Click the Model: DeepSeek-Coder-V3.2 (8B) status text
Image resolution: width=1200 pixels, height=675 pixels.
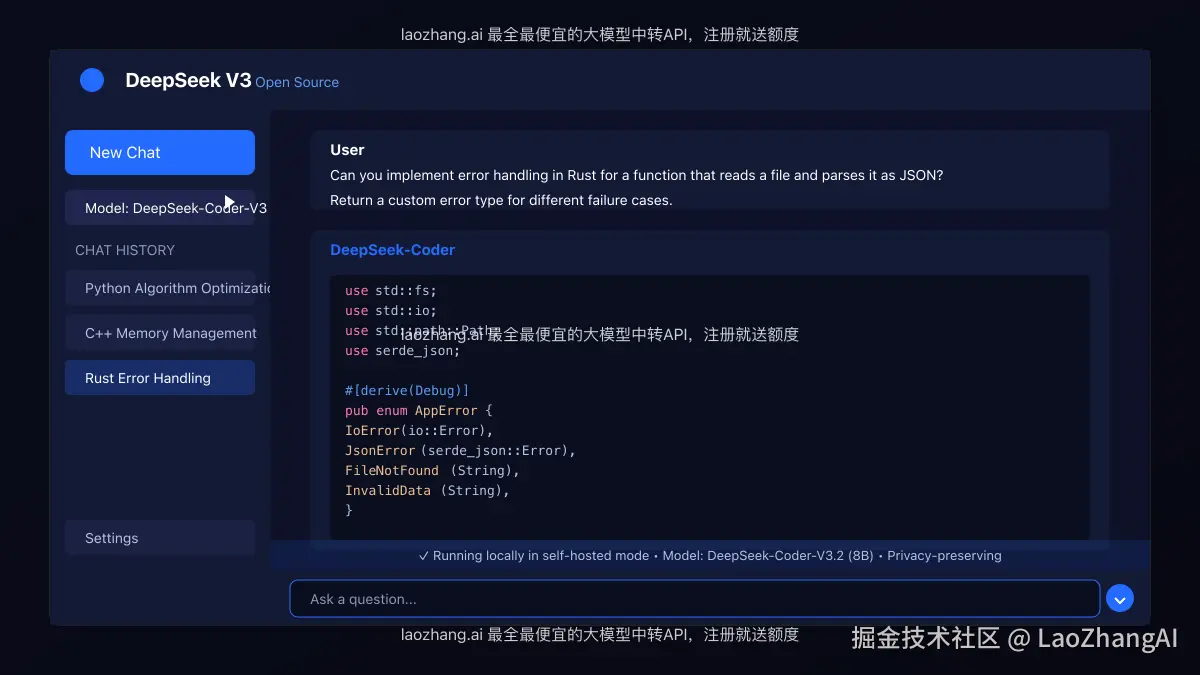(768, 555)
